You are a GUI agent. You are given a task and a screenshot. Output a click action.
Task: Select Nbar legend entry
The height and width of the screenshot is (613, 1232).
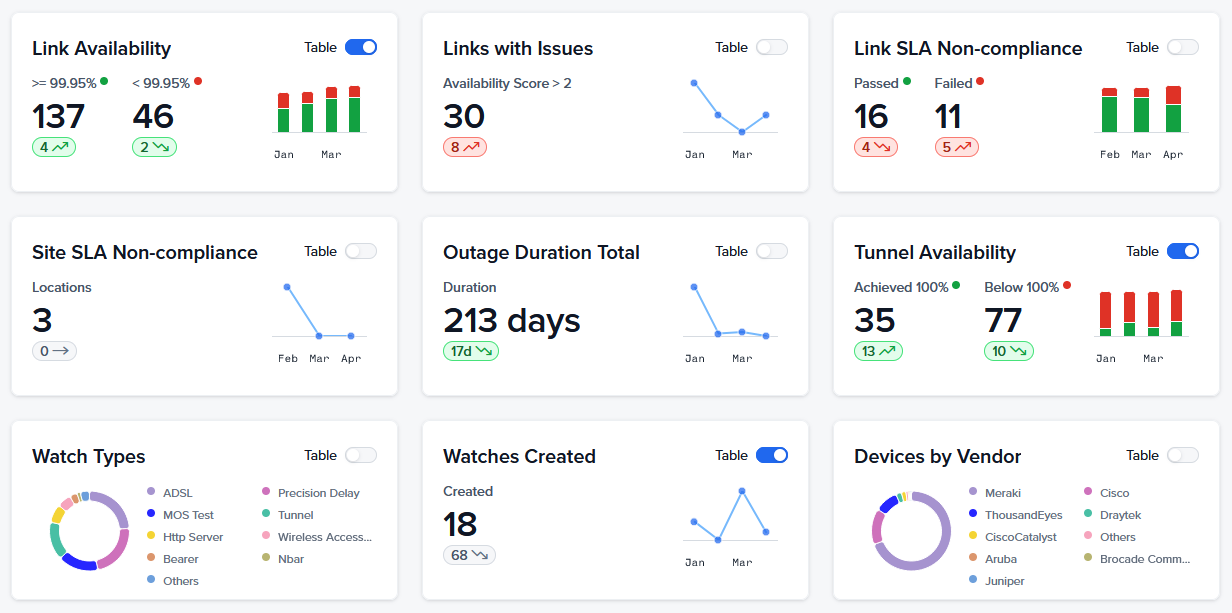point(282,559)
